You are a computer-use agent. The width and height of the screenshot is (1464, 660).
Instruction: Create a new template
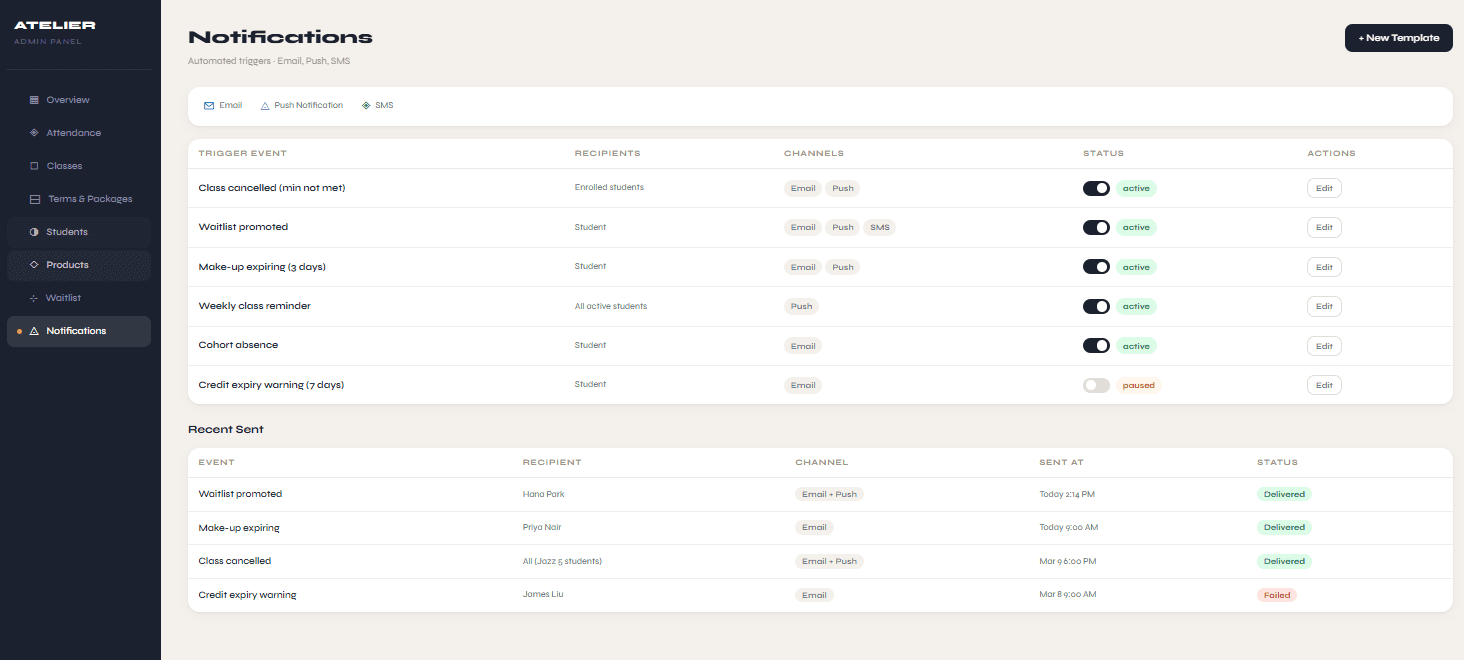(x=1398, y=38)
